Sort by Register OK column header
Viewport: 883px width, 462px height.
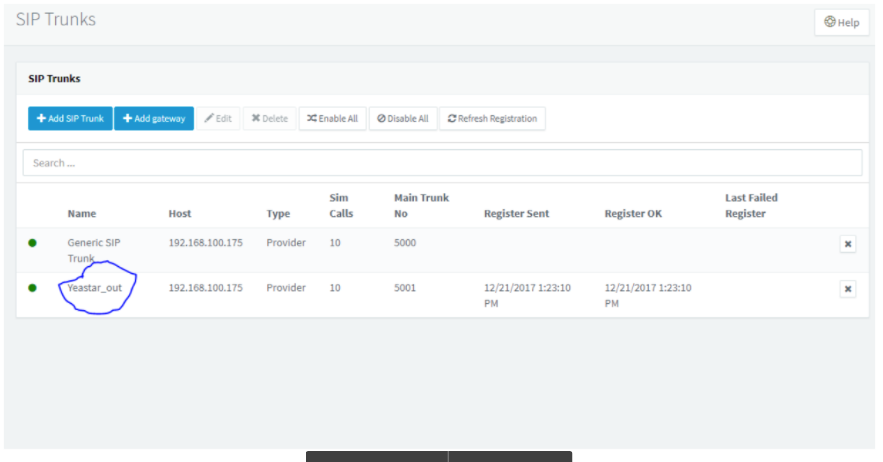click(x=633, y=214)
